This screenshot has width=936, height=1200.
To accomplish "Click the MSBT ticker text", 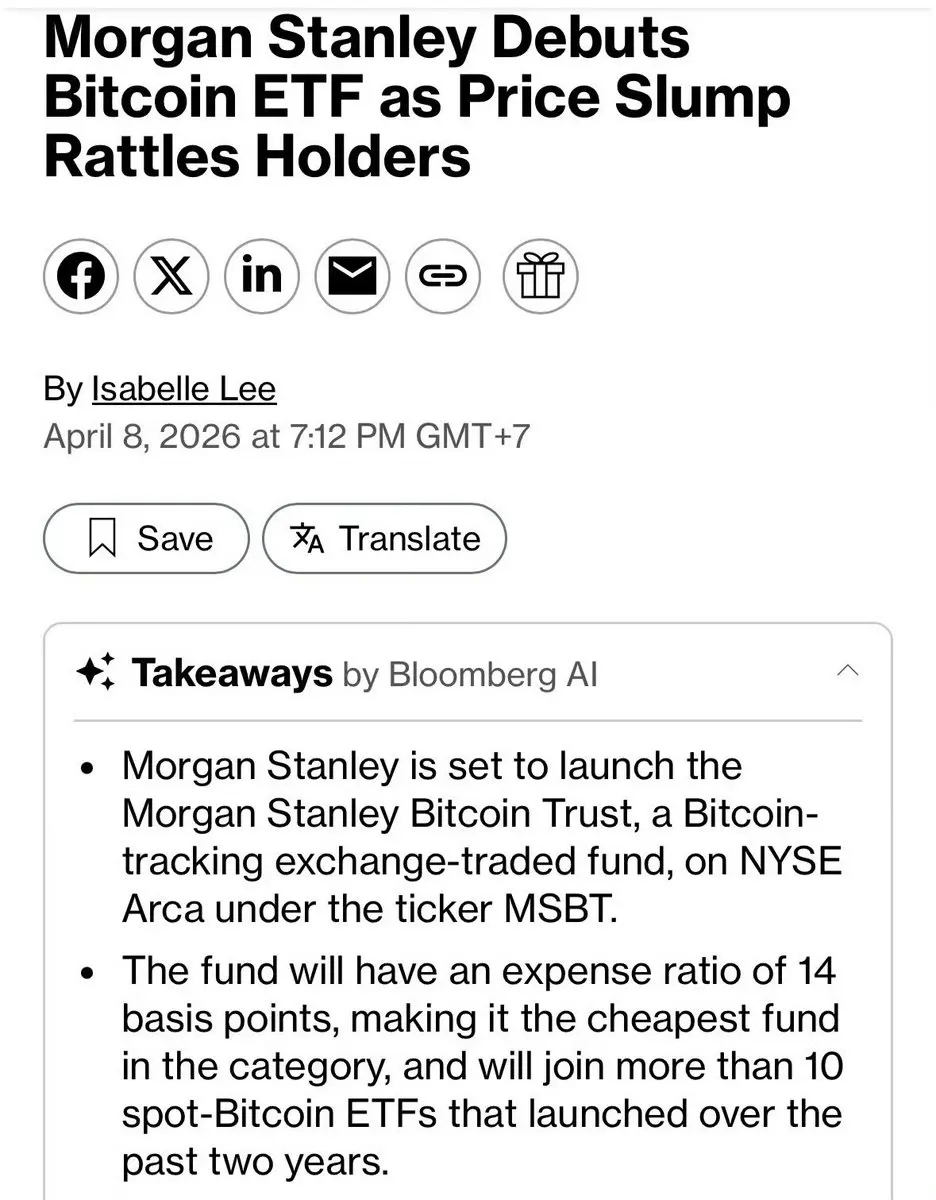I will (553, 909).
